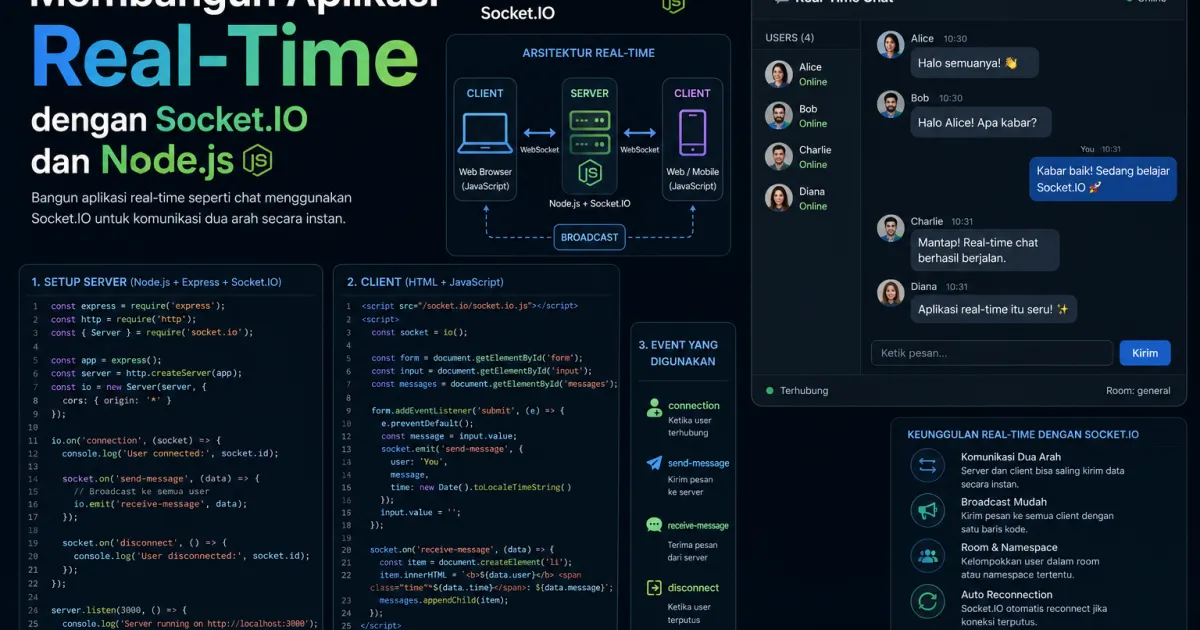Click the Komunikasi Dua Arah arrows icon
The image size is (1200, 630).
pyautogui.click(x=927, y=465)
